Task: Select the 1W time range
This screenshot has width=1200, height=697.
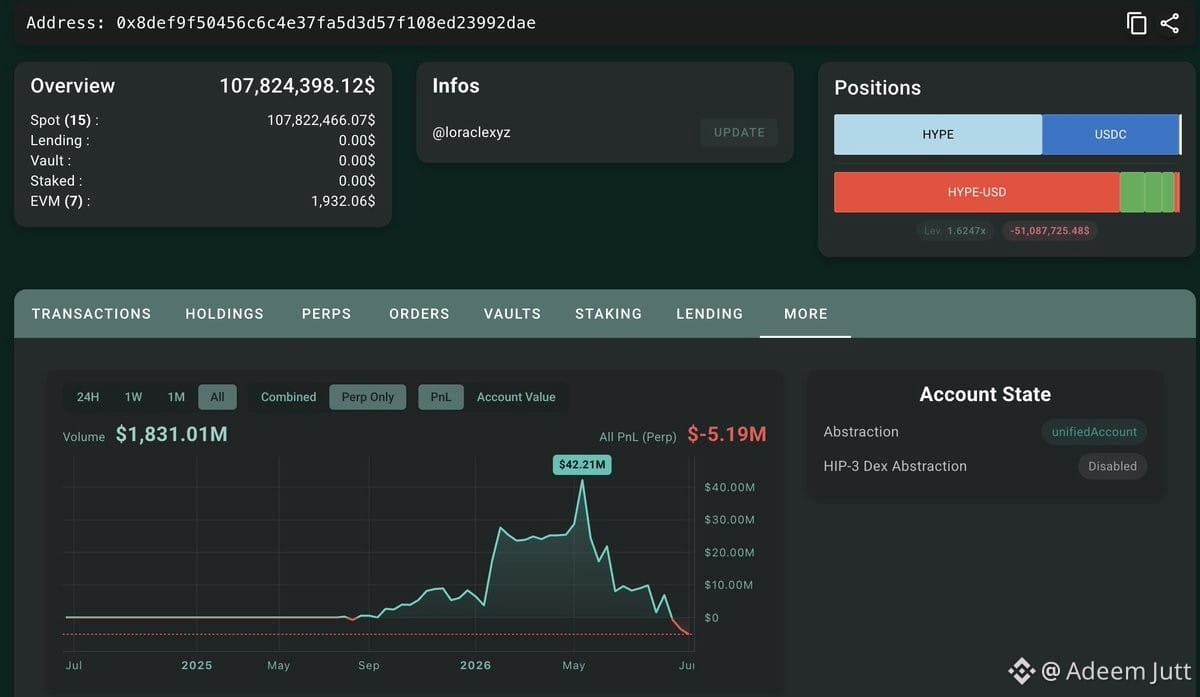Action: click(134, 397)
